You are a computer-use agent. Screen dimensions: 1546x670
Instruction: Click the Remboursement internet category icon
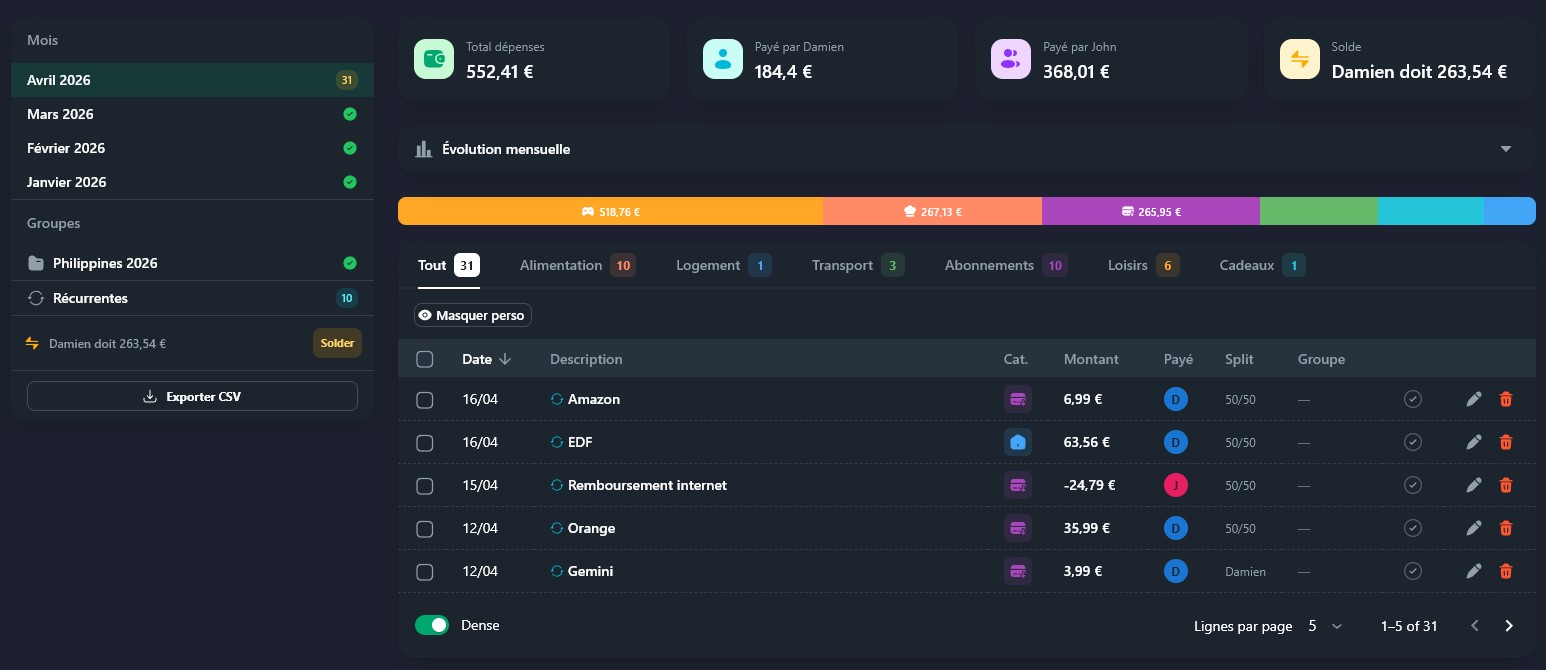pyautogui.click(x=1017, y=485)
